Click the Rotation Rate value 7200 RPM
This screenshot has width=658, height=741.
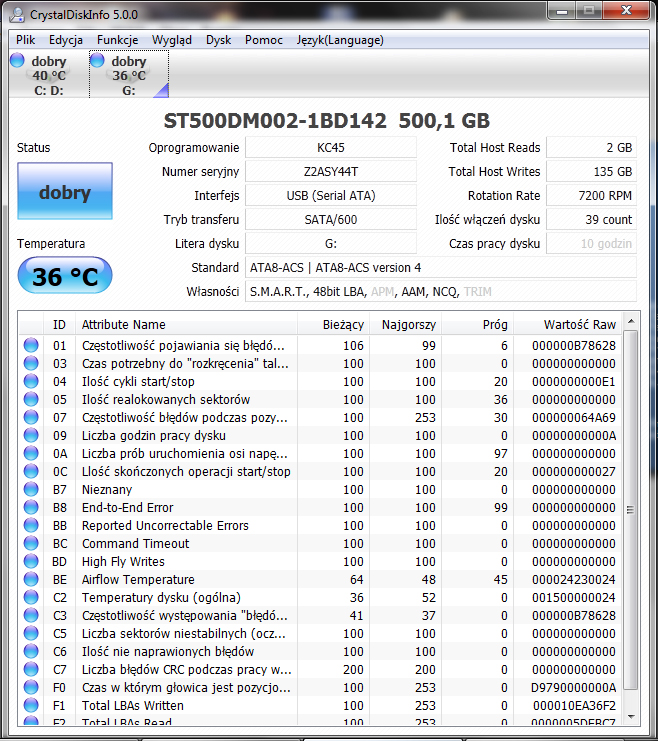pyautogui.click(x=591, y=196)
